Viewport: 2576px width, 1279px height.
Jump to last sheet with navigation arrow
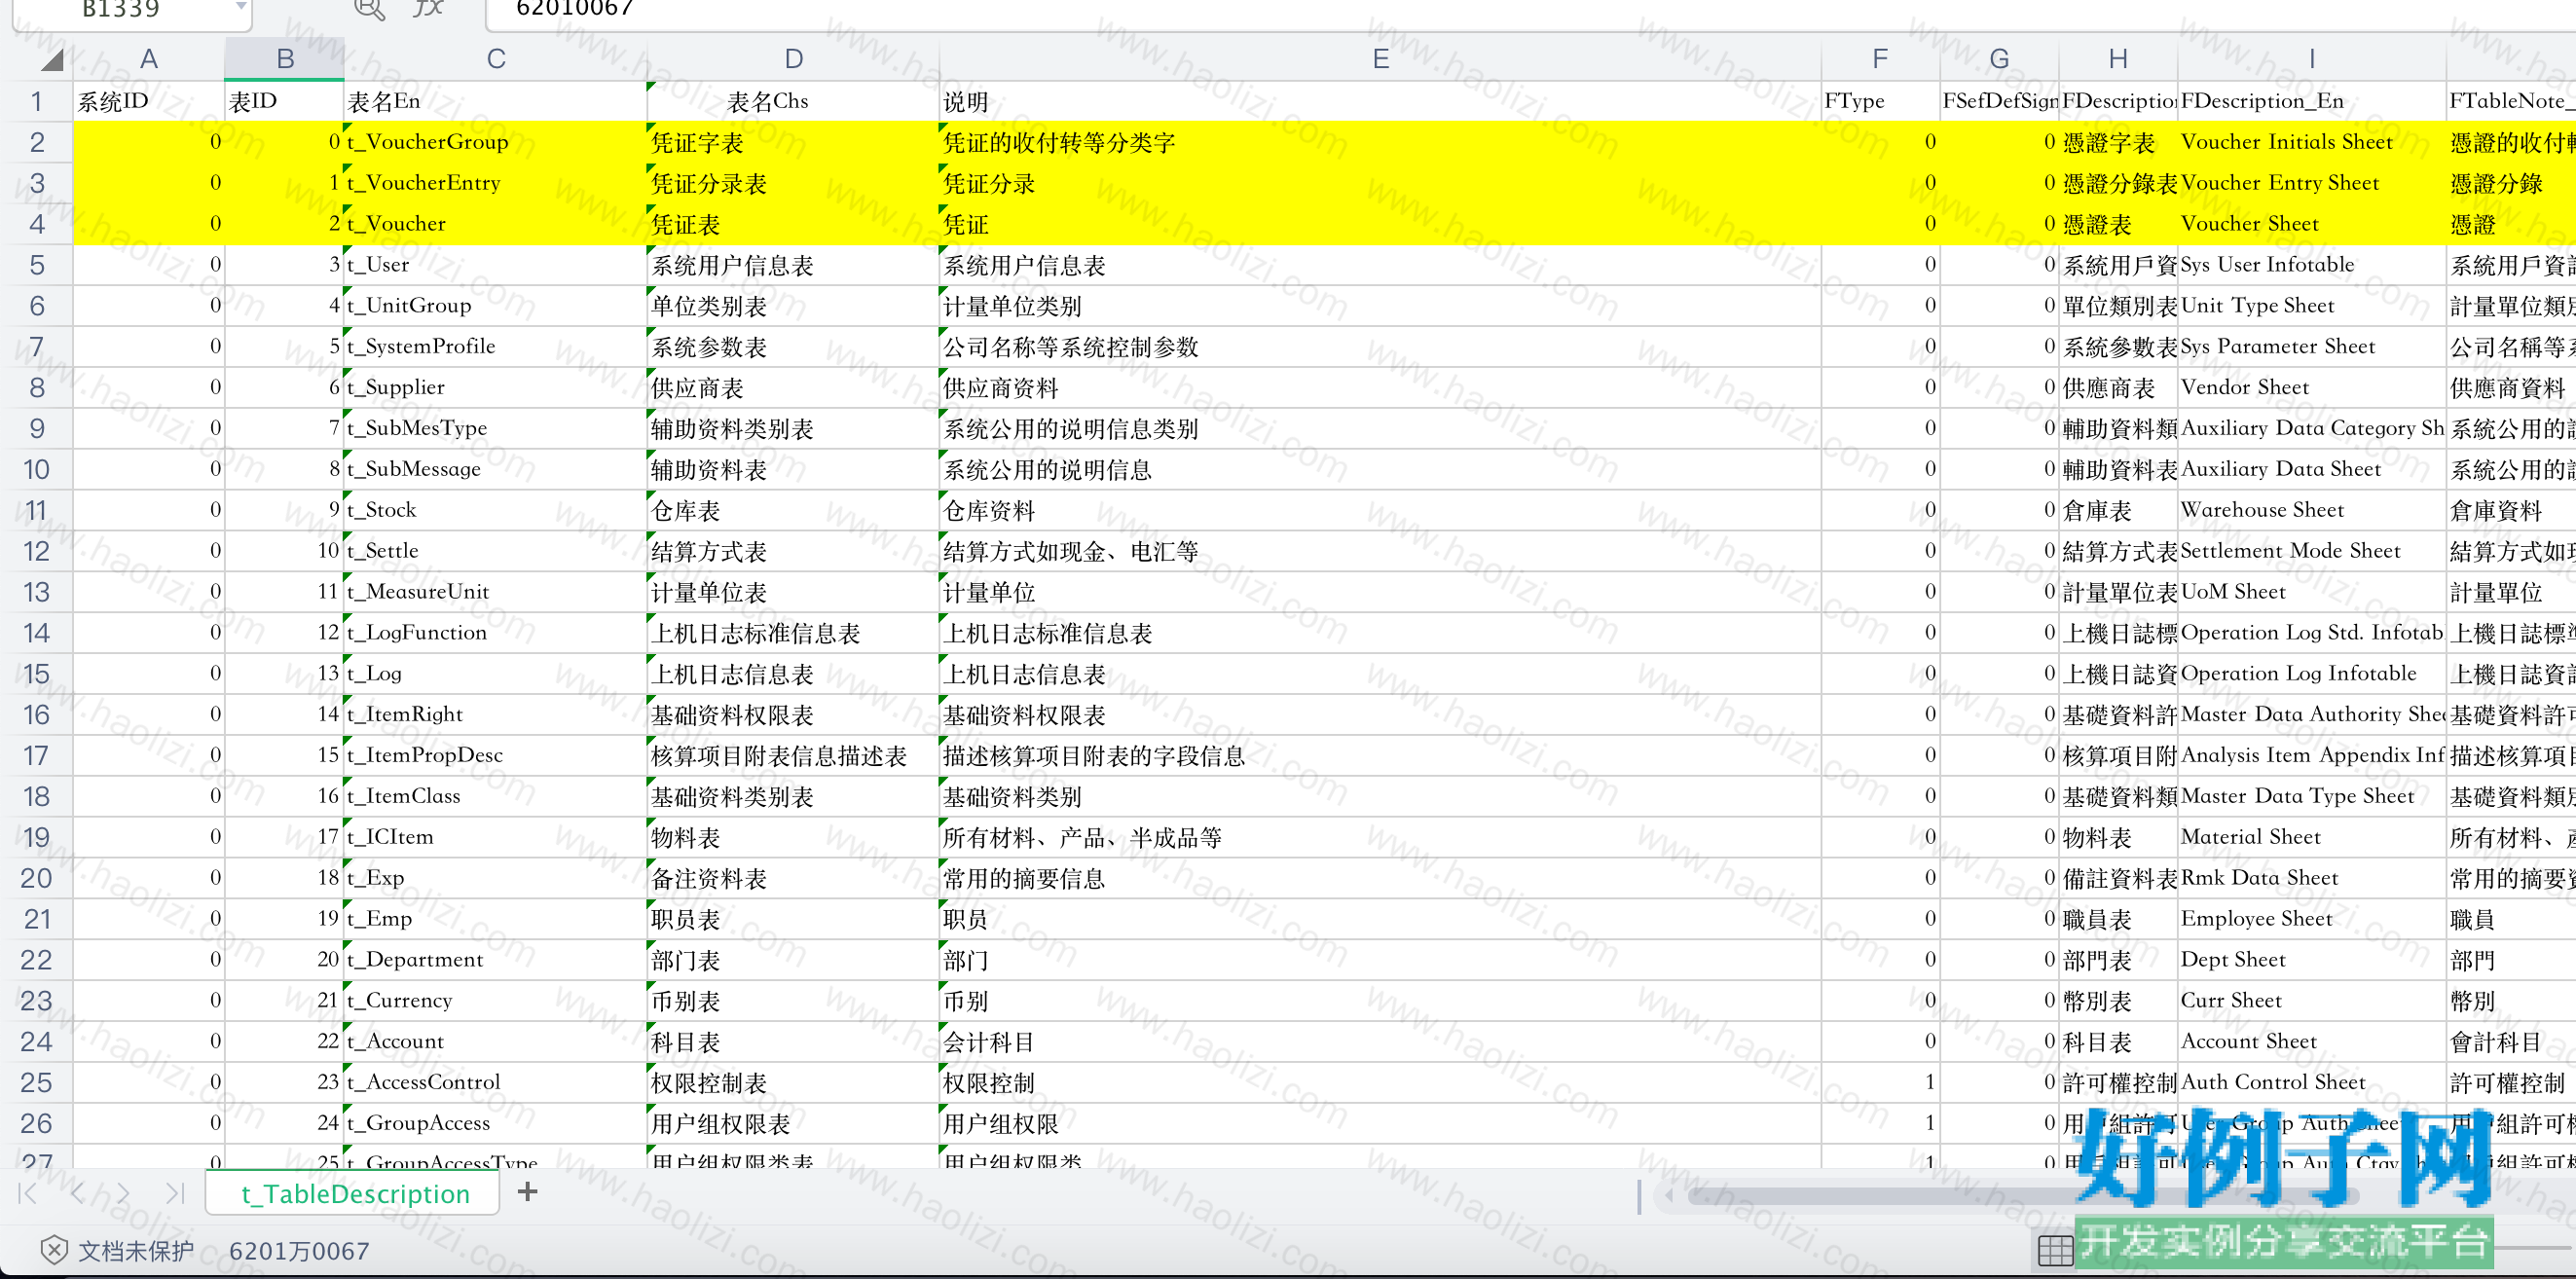pyautogui.click(x=175, y=1193)
